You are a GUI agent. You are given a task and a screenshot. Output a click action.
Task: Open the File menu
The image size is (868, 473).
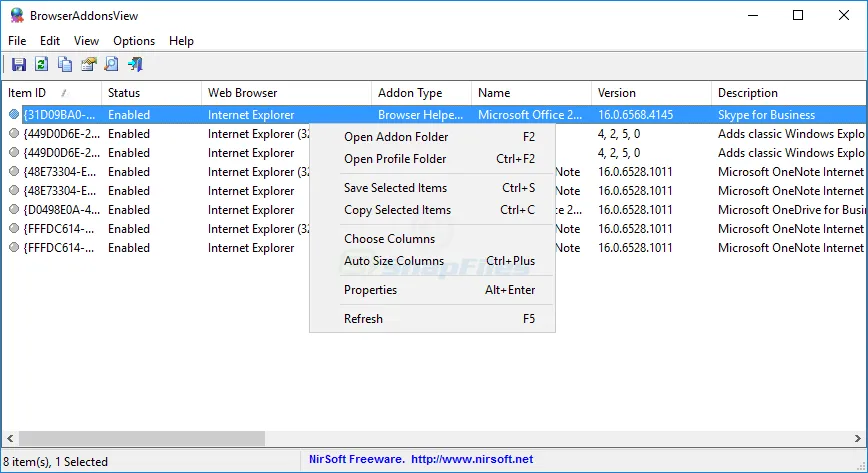17,41
